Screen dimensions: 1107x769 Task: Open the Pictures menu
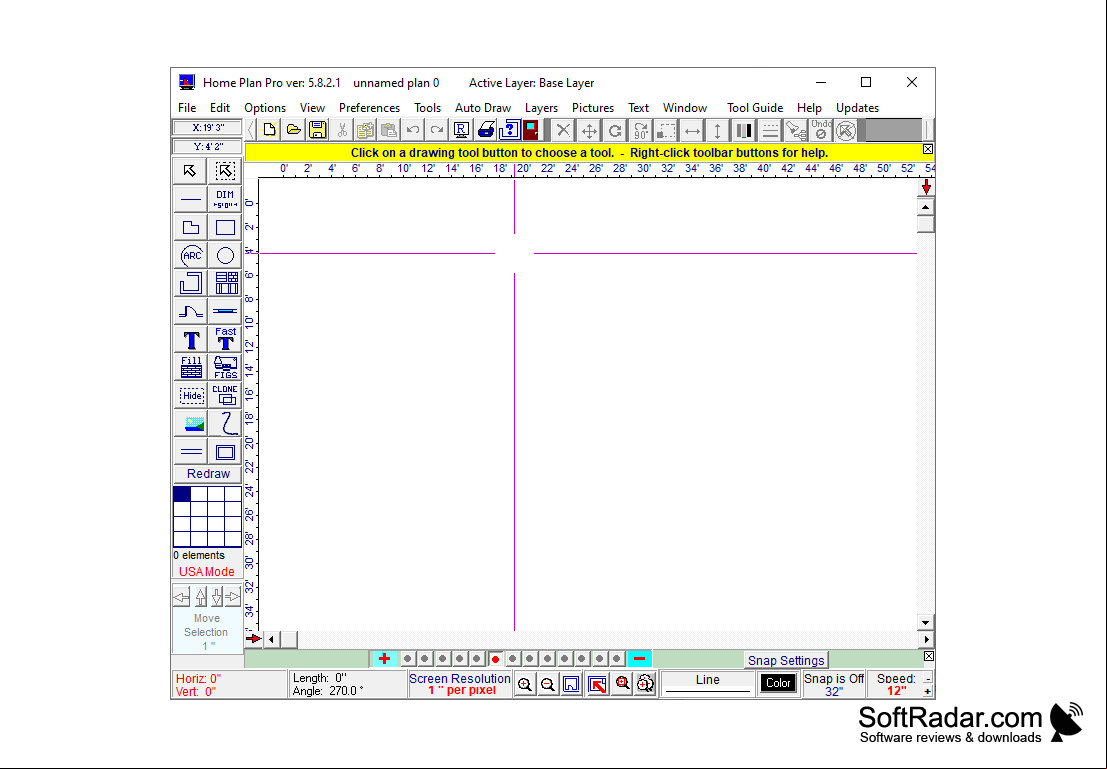[593, 108]
